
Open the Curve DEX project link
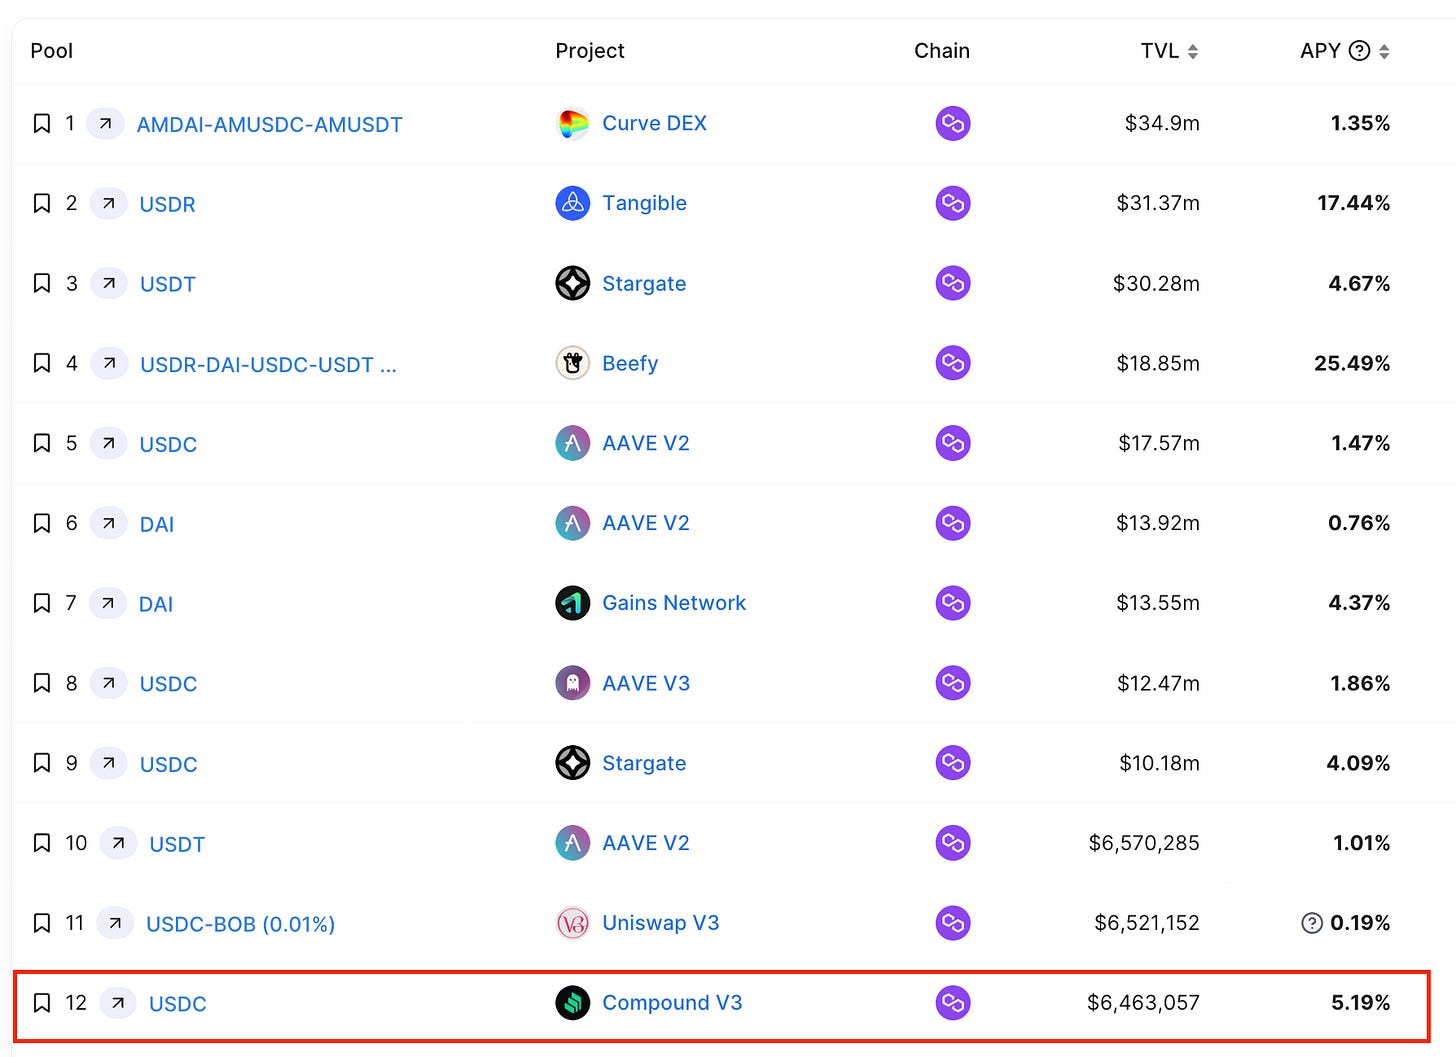(x=654, y=123)
